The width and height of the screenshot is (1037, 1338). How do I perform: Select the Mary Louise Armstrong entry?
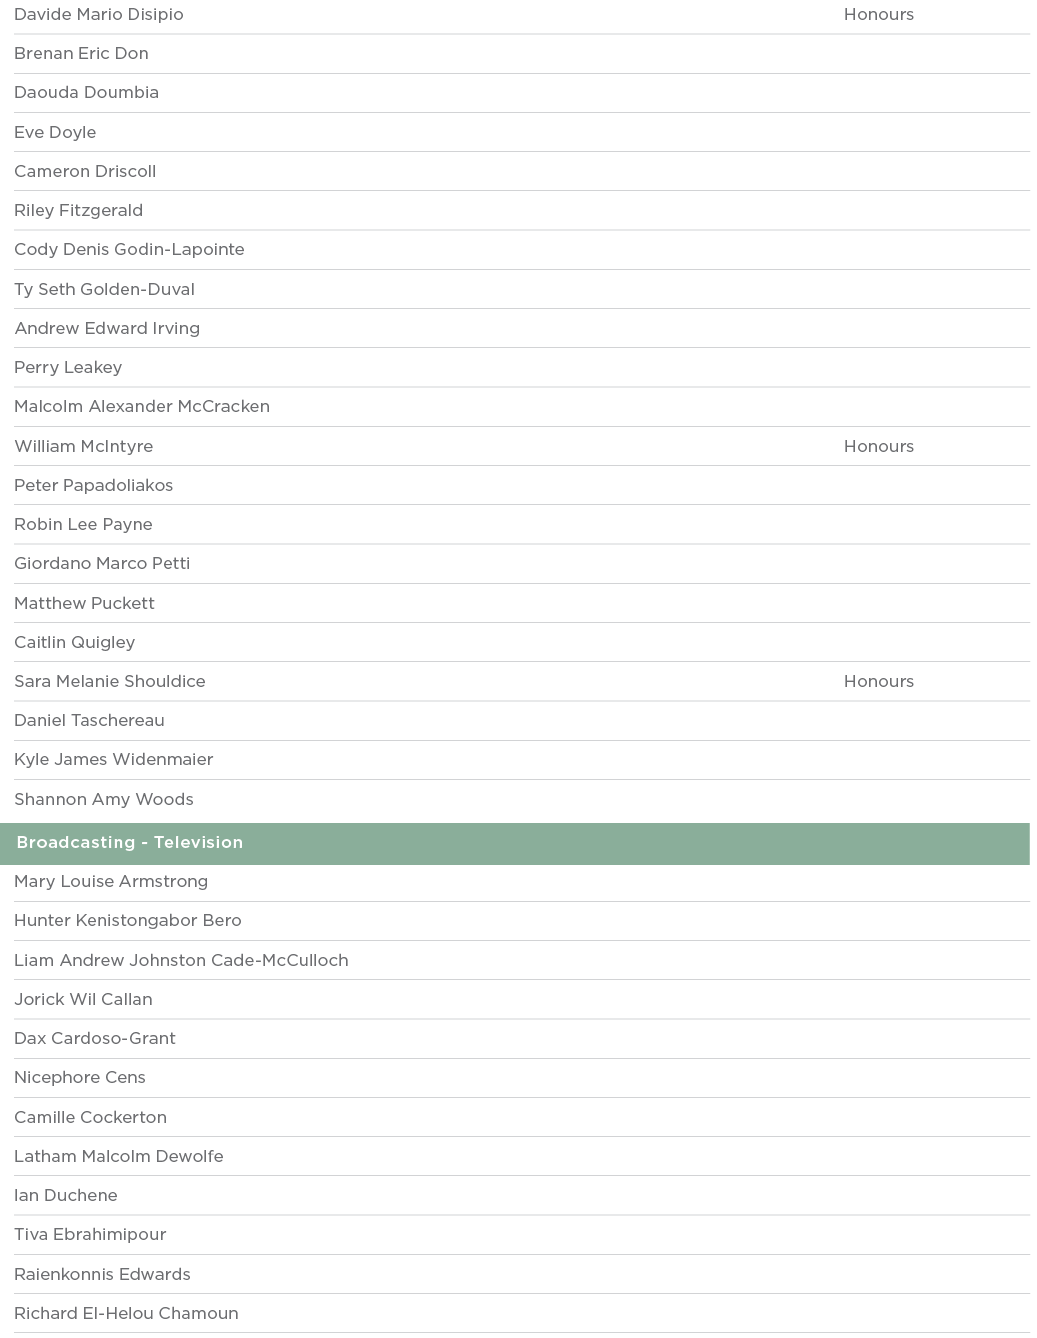click(x=111, y=882)
